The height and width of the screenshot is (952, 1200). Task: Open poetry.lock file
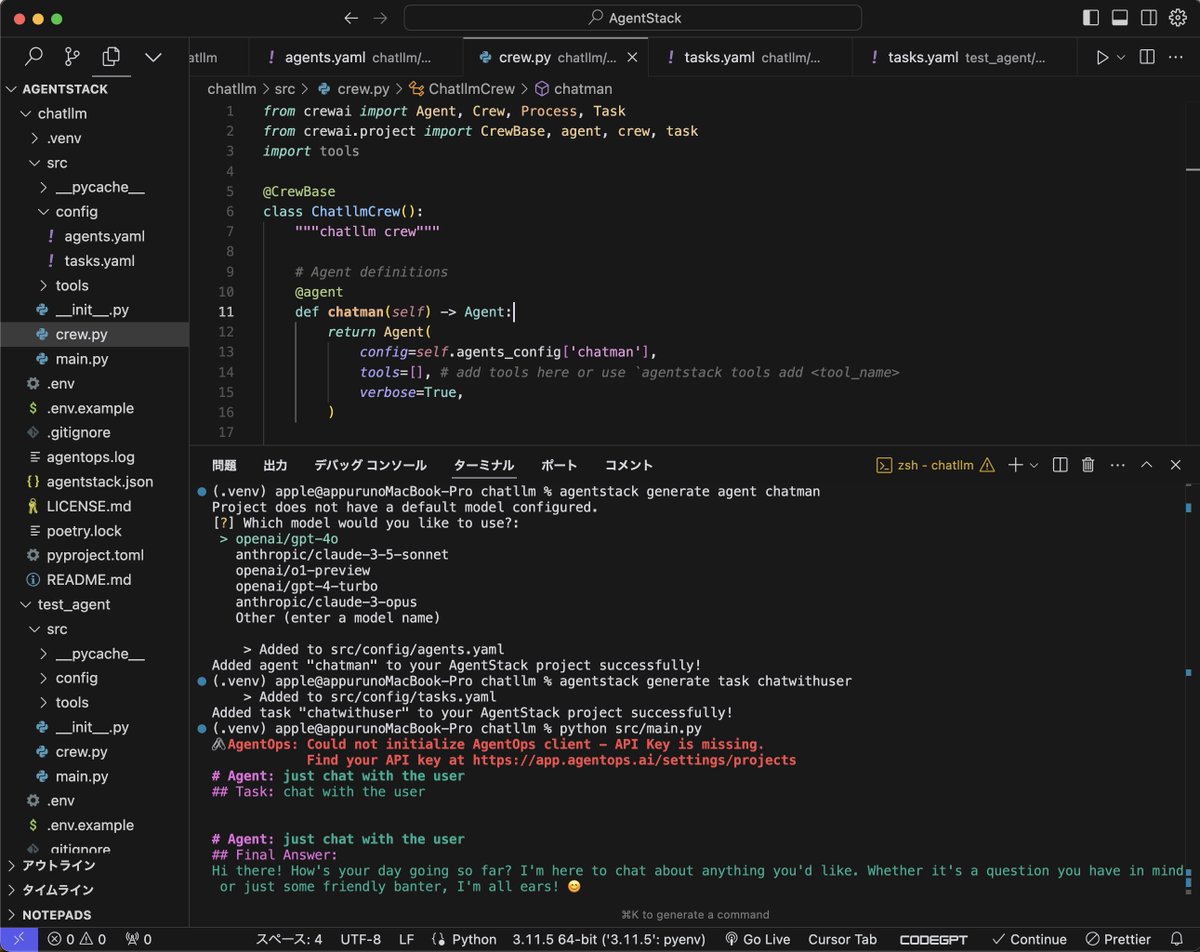point(84,531)
